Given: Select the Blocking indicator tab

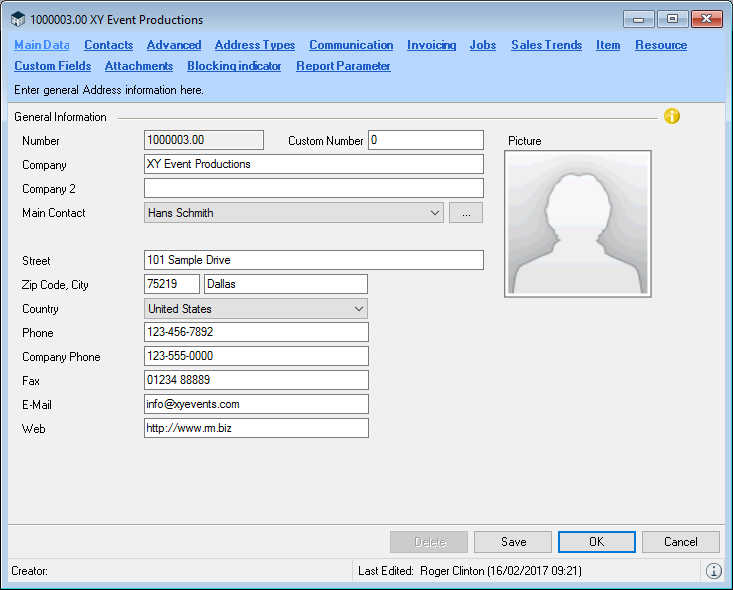Looking at the screenshot, I should [x=234, y=66].
